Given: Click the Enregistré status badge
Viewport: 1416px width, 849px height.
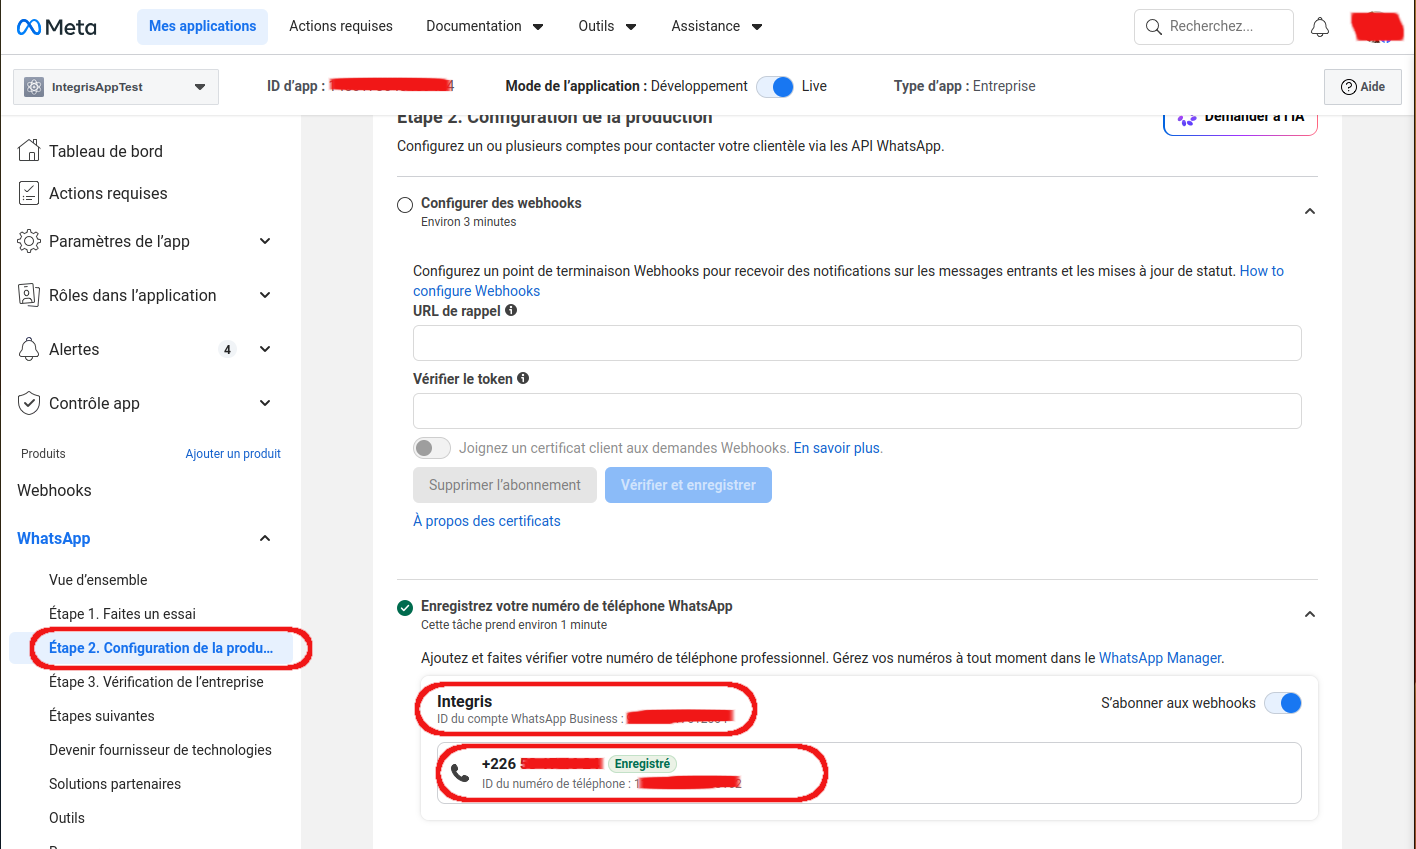Looking at the screenshot, I should pos(642,764).
